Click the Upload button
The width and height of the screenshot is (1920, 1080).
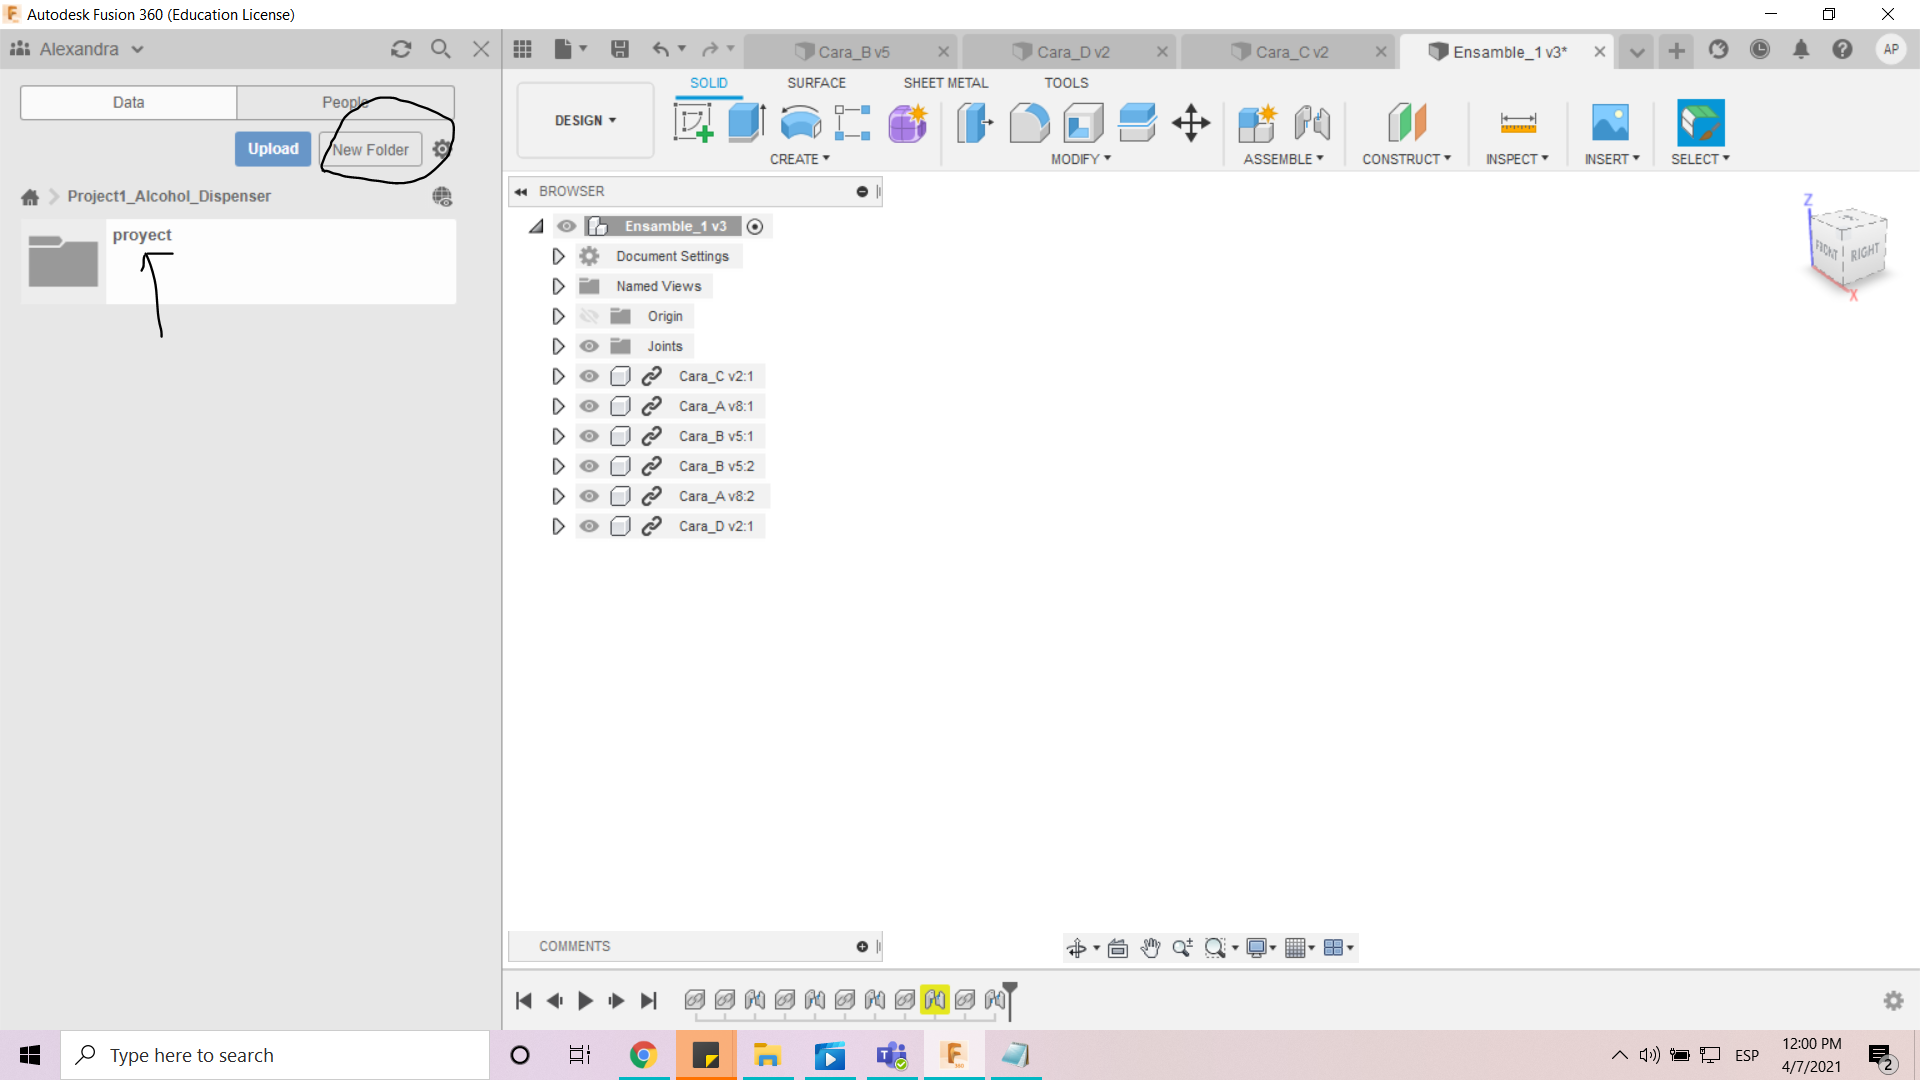click(x=273, y=149)
